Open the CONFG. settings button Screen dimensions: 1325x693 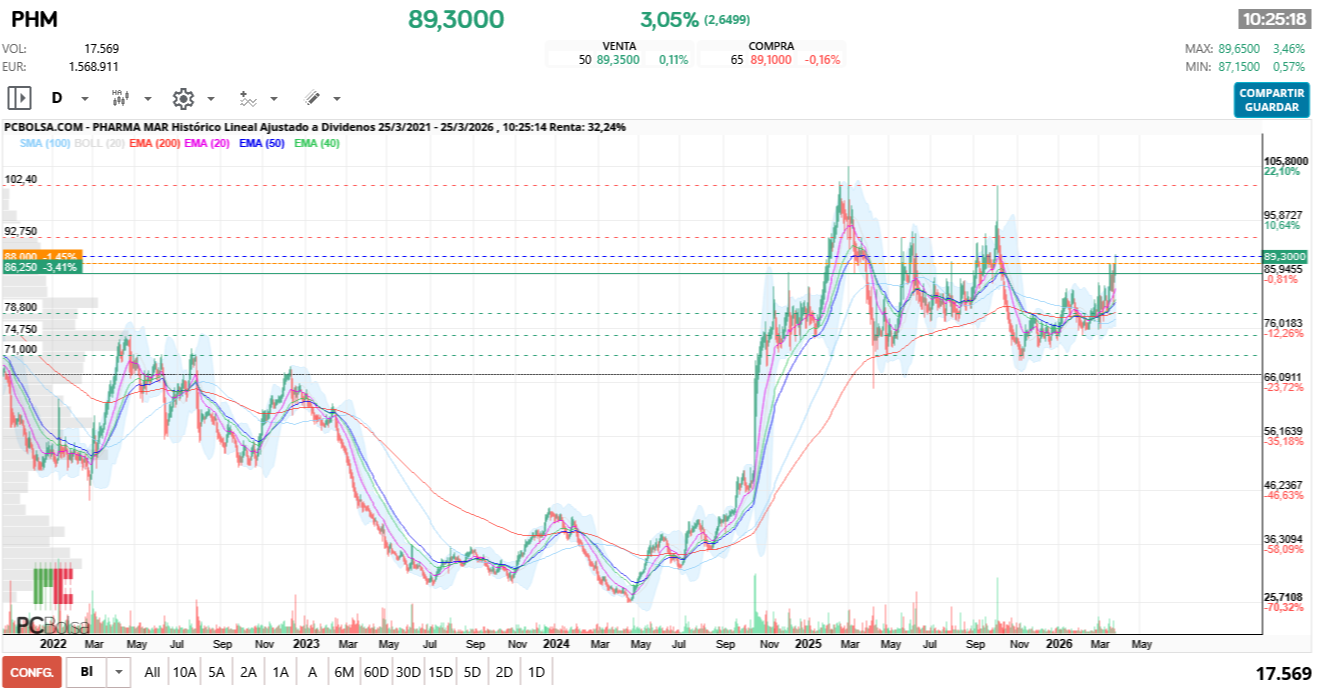30,673
